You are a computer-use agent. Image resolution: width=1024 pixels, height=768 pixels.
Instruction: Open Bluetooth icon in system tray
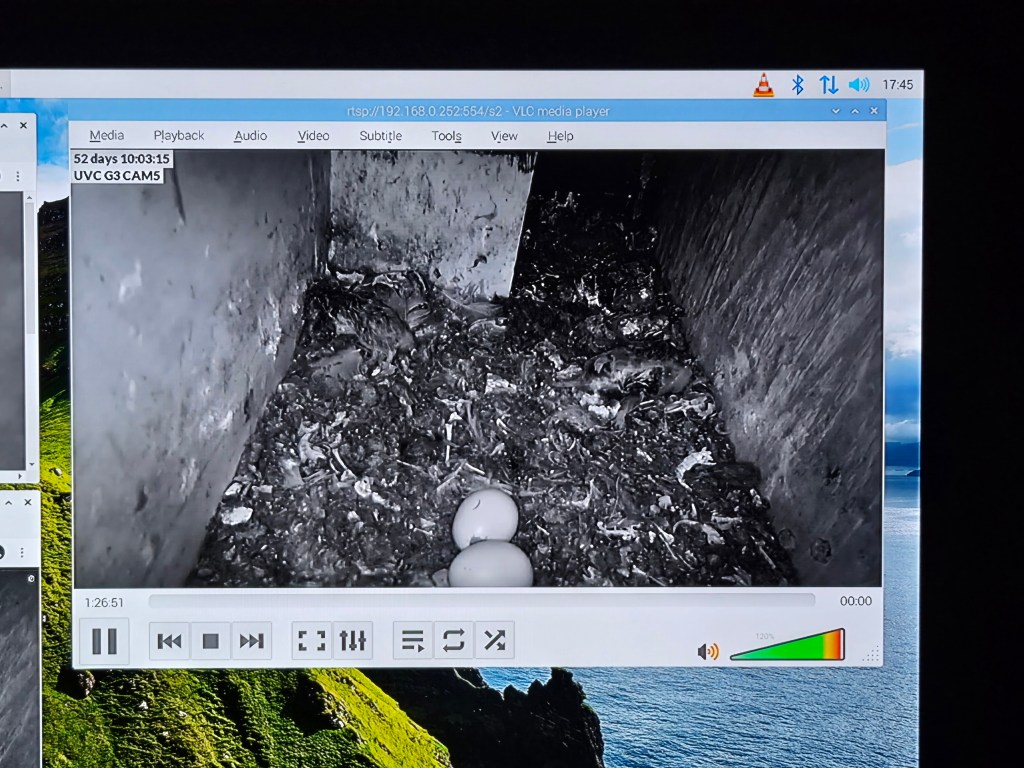click(797, 85)
